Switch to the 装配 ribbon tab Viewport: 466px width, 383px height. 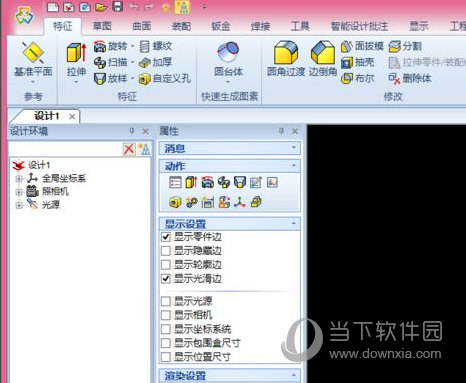click(x=181, y=26)
